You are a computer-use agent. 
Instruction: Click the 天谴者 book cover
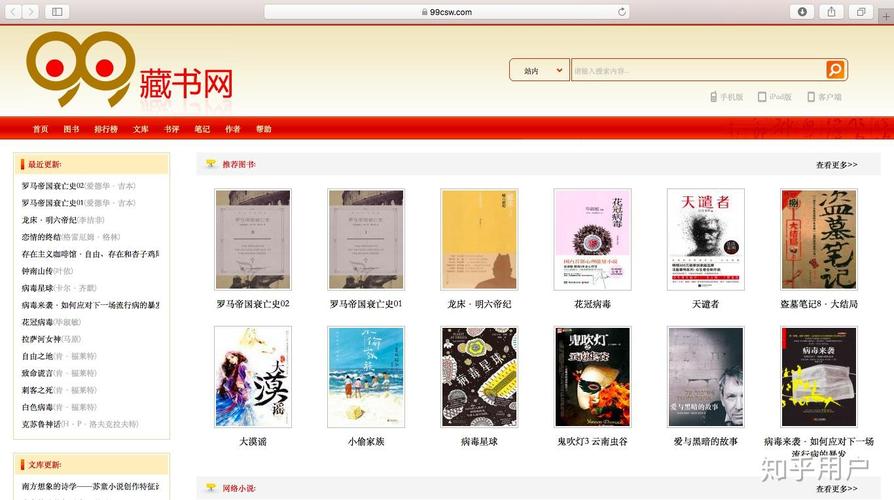click(x=705, y=239)
